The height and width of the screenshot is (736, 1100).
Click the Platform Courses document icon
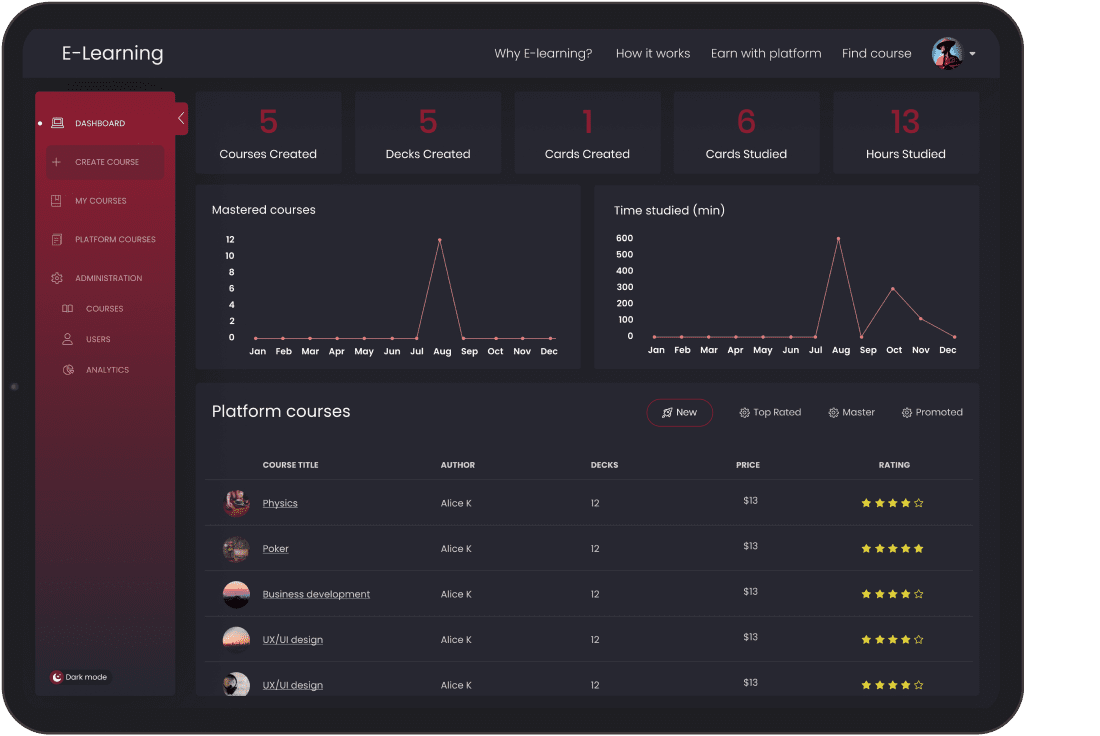[x=56, y=240]
